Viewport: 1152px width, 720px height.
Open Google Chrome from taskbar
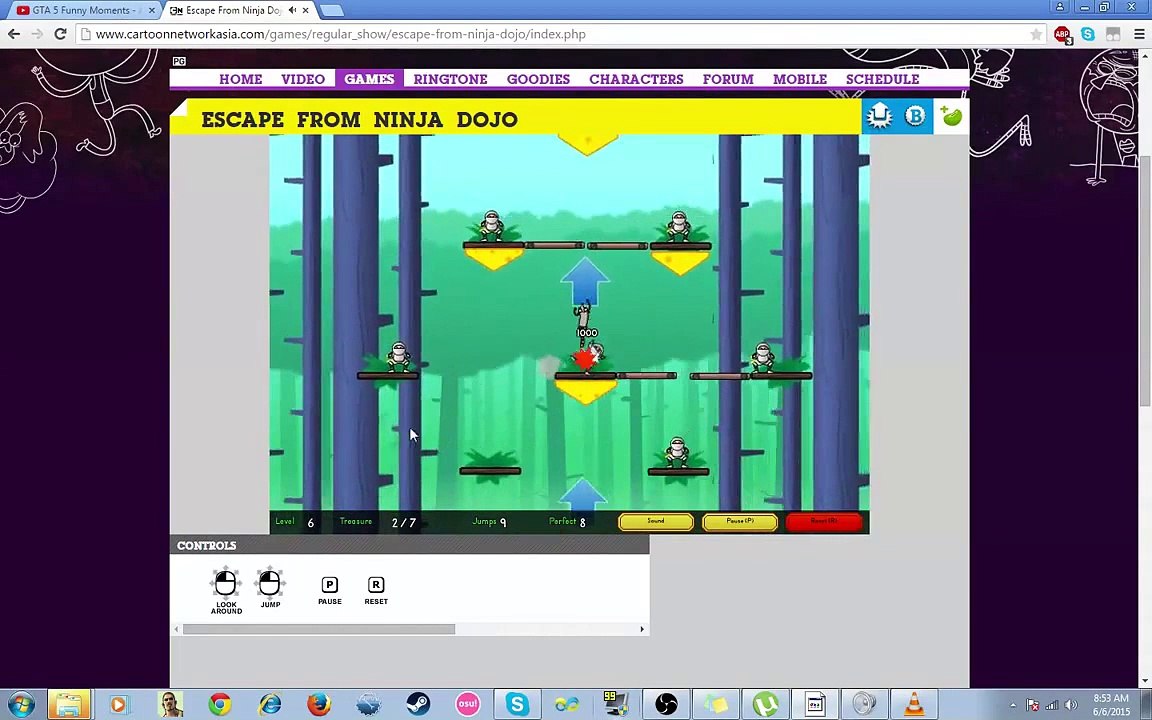219,705
